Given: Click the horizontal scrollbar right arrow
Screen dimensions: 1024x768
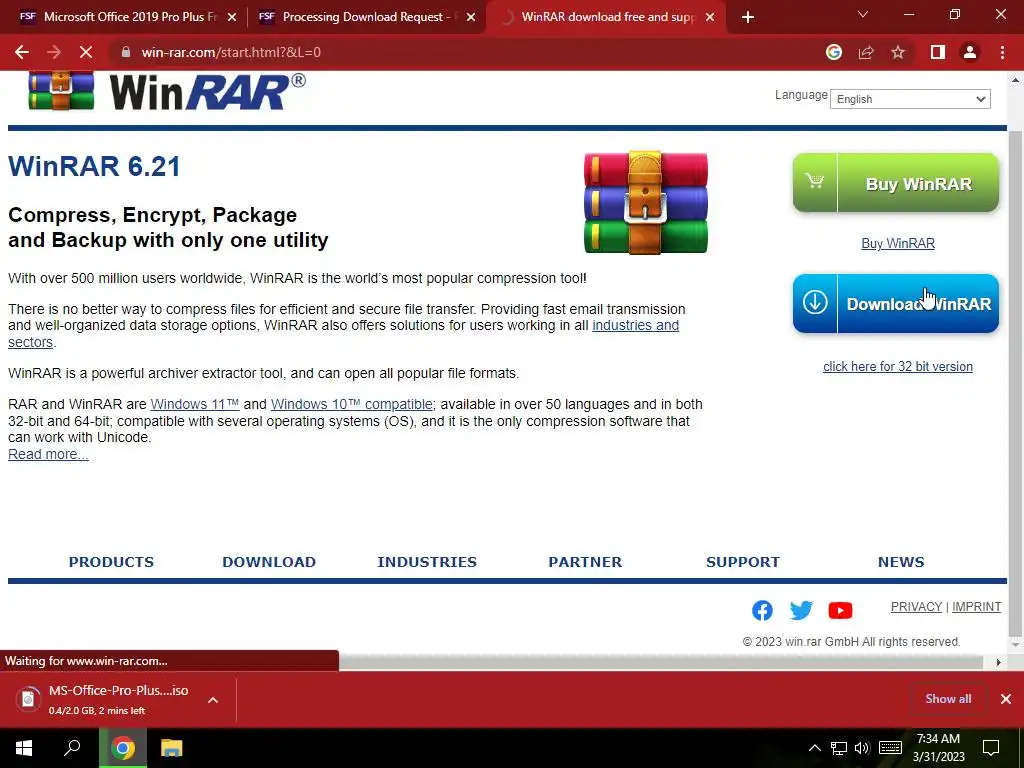Looking at the screenshot, I should pos(999,662).
